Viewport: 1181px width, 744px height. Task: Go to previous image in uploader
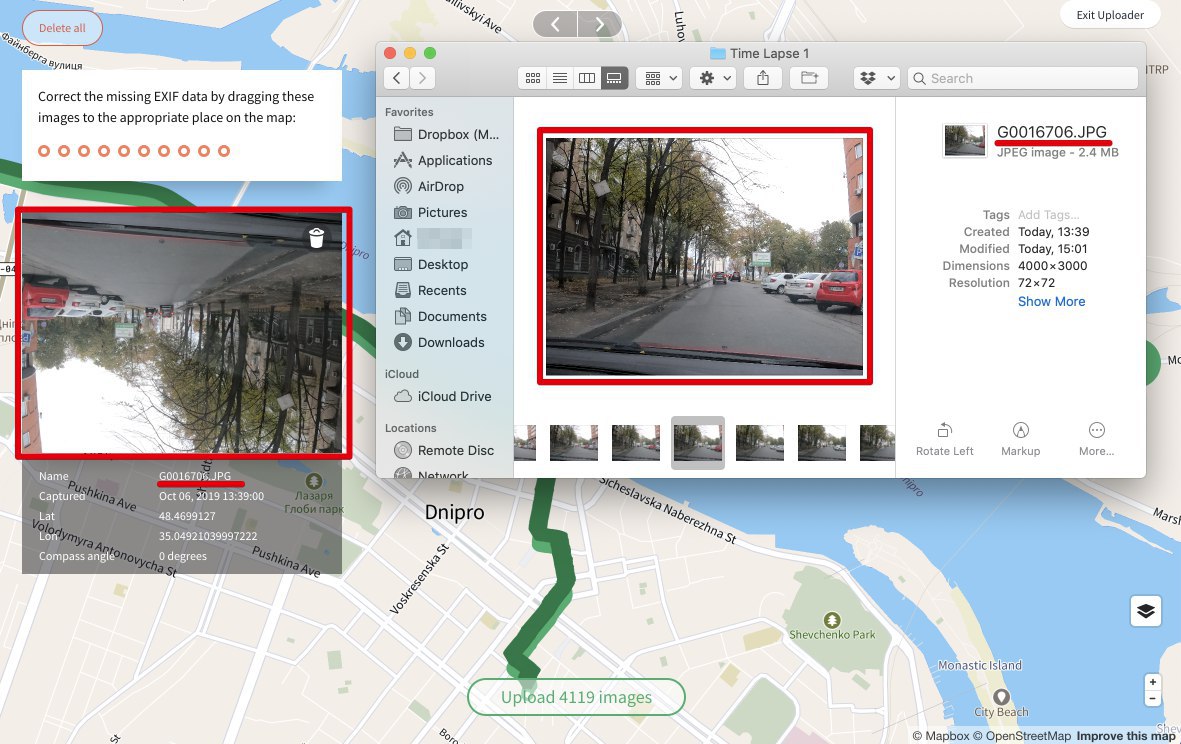tap(555, 24)
